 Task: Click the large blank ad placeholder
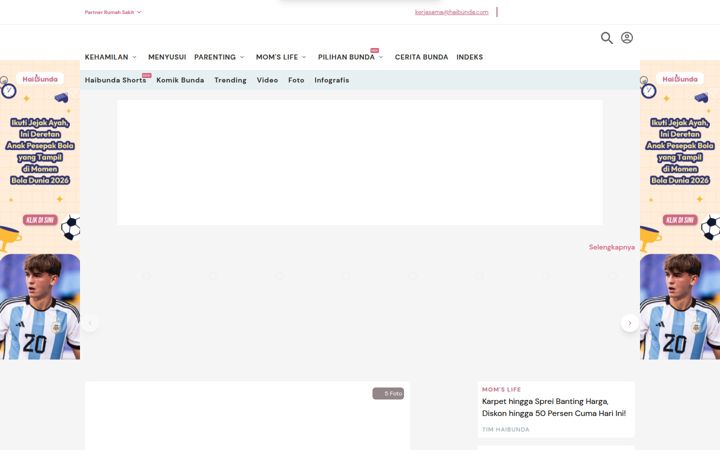(360, 163)
